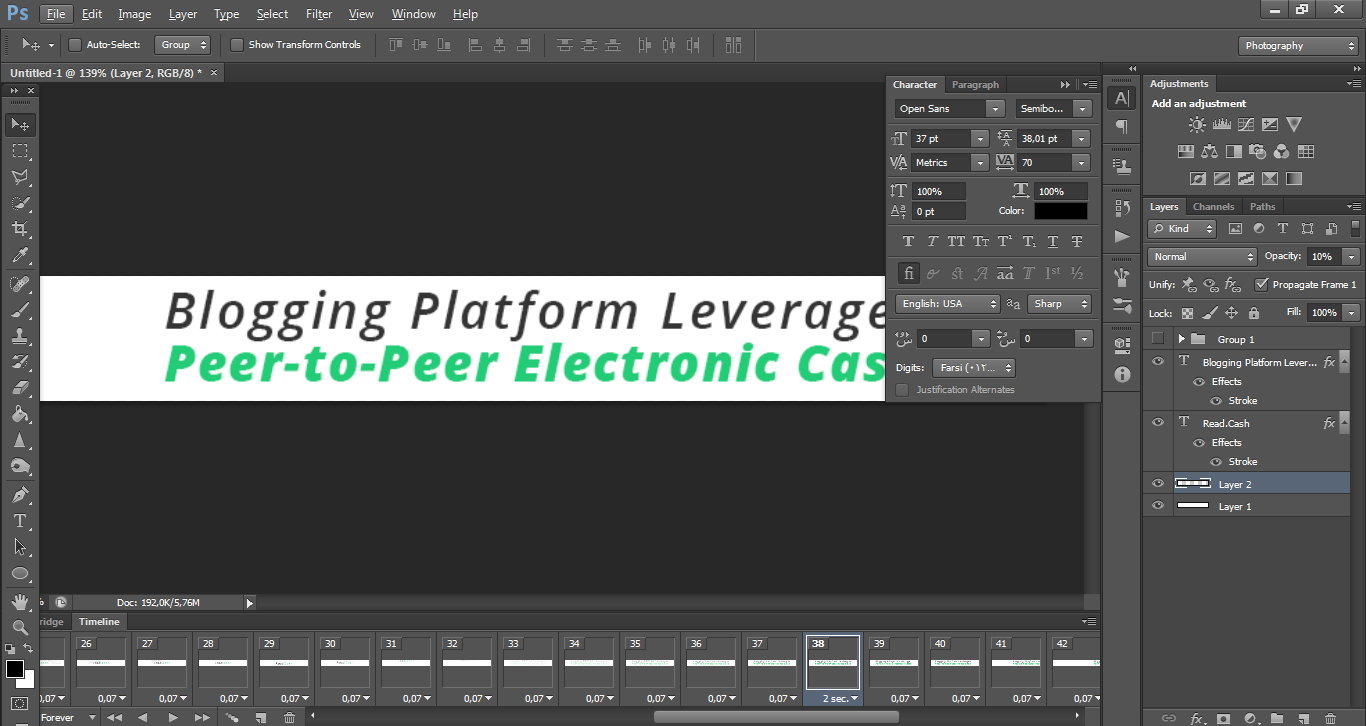Uncheck Propagate Frame 1
The height and width of the screenshot is (726, 1366).
(x=1261, y=285)
